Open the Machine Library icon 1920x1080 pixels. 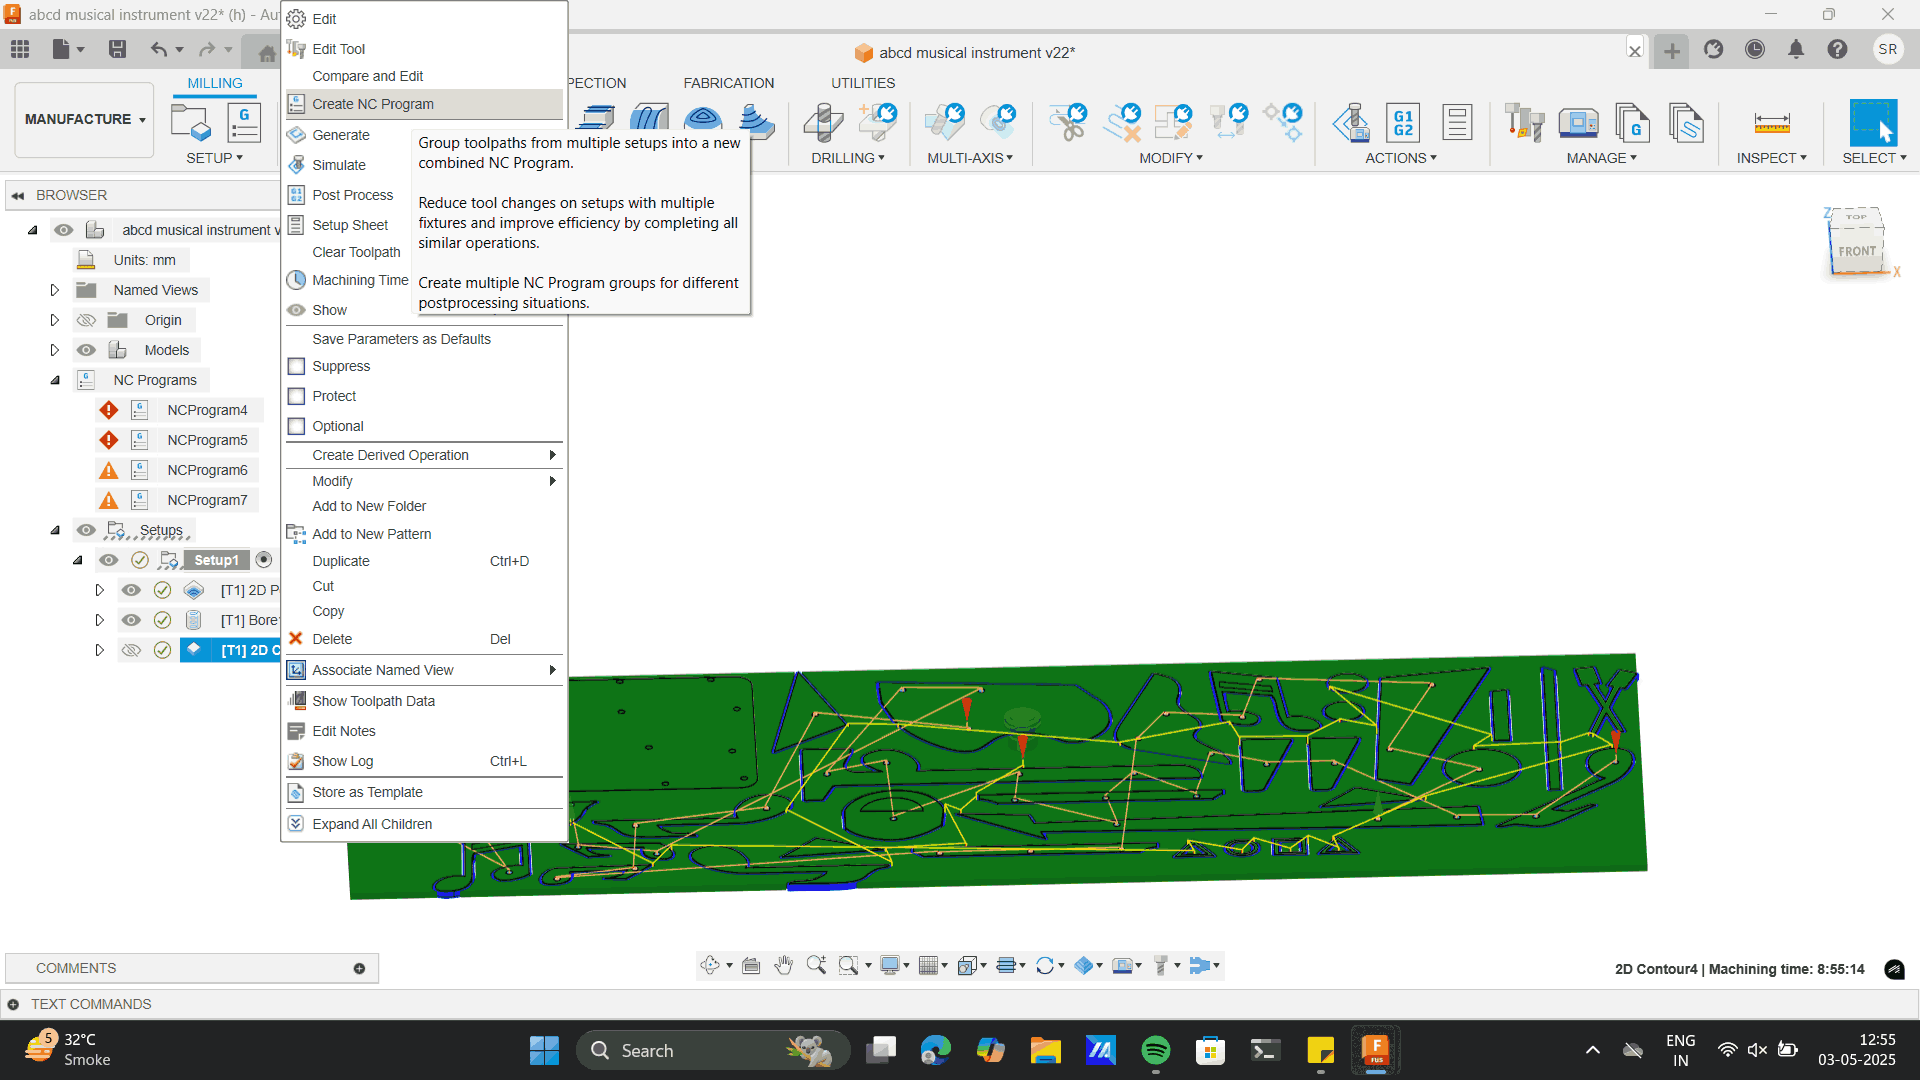pos(1578,123)
